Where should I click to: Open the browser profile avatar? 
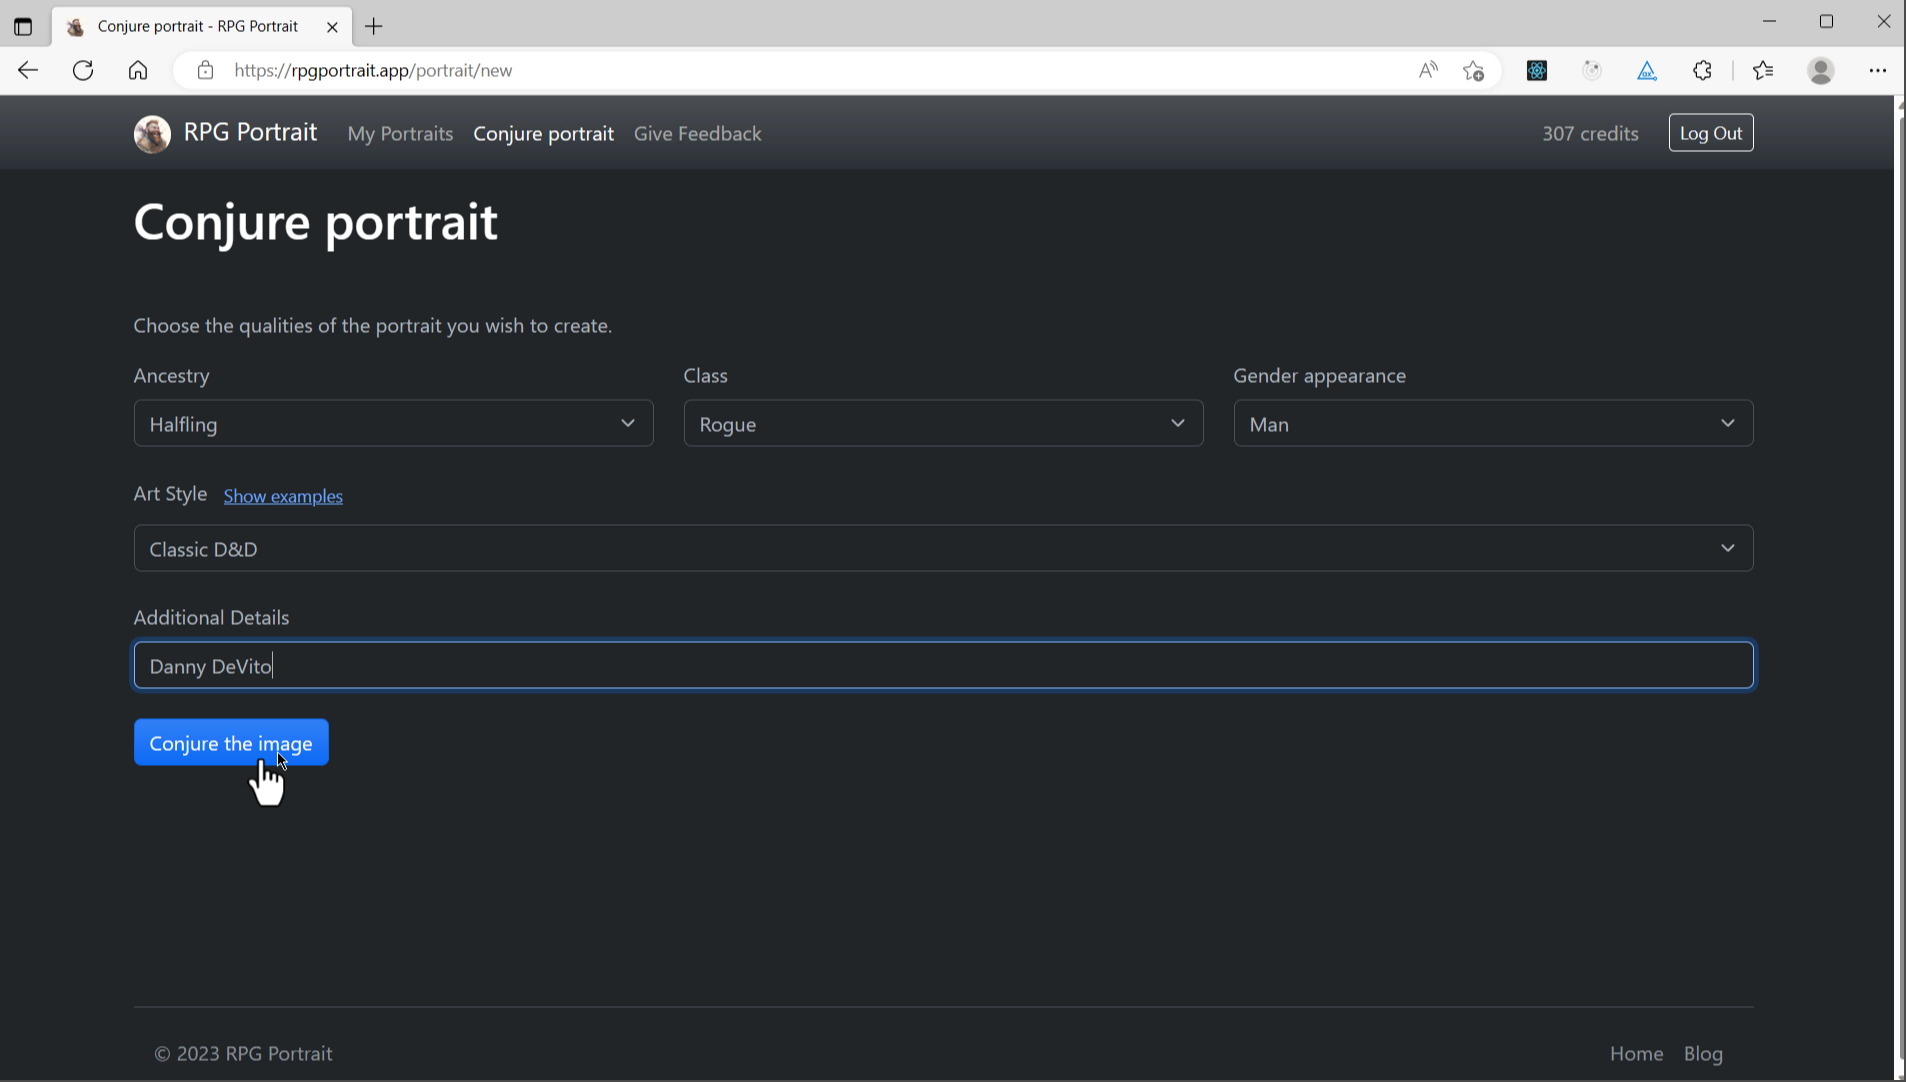pyautogui.click(x=1821, y=70)
